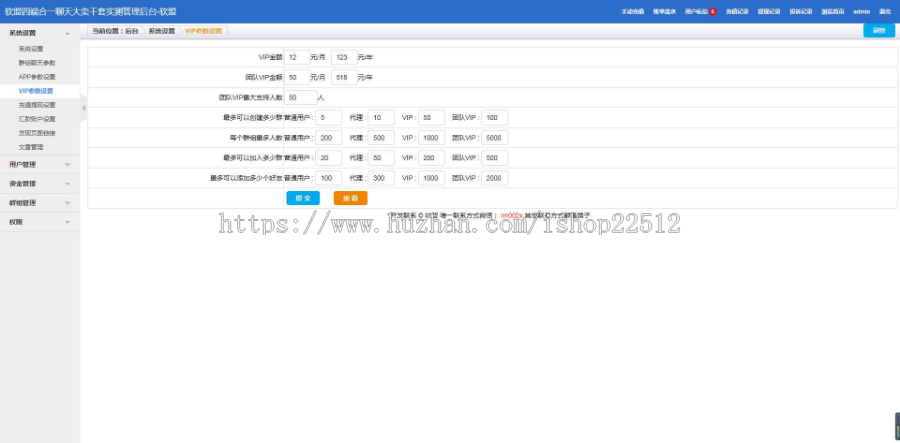Click the 刷新 refresh button
This screenshot has width=900, height=443.
[879, 31]
